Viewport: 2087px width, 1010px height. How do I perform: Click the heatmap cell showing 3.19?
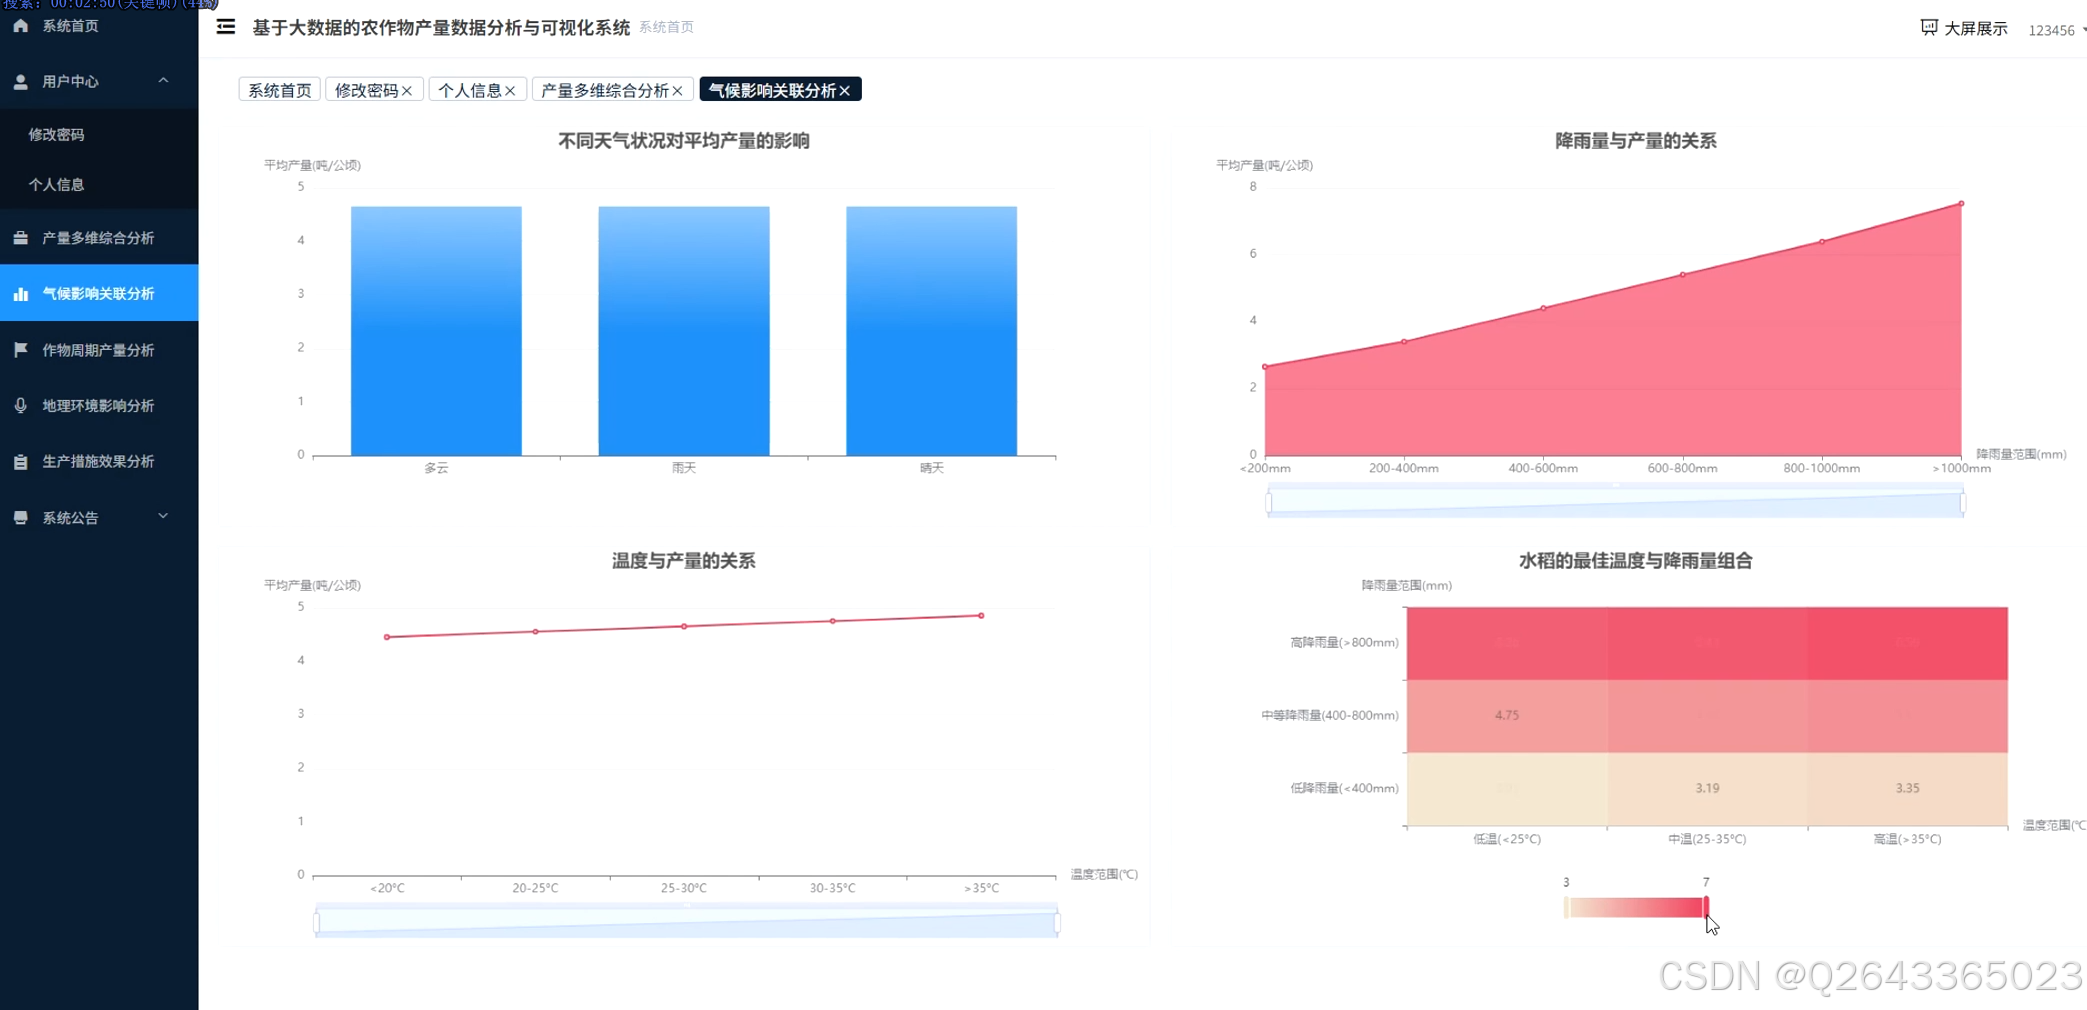pyautogui.click(x=1707, y=789)
